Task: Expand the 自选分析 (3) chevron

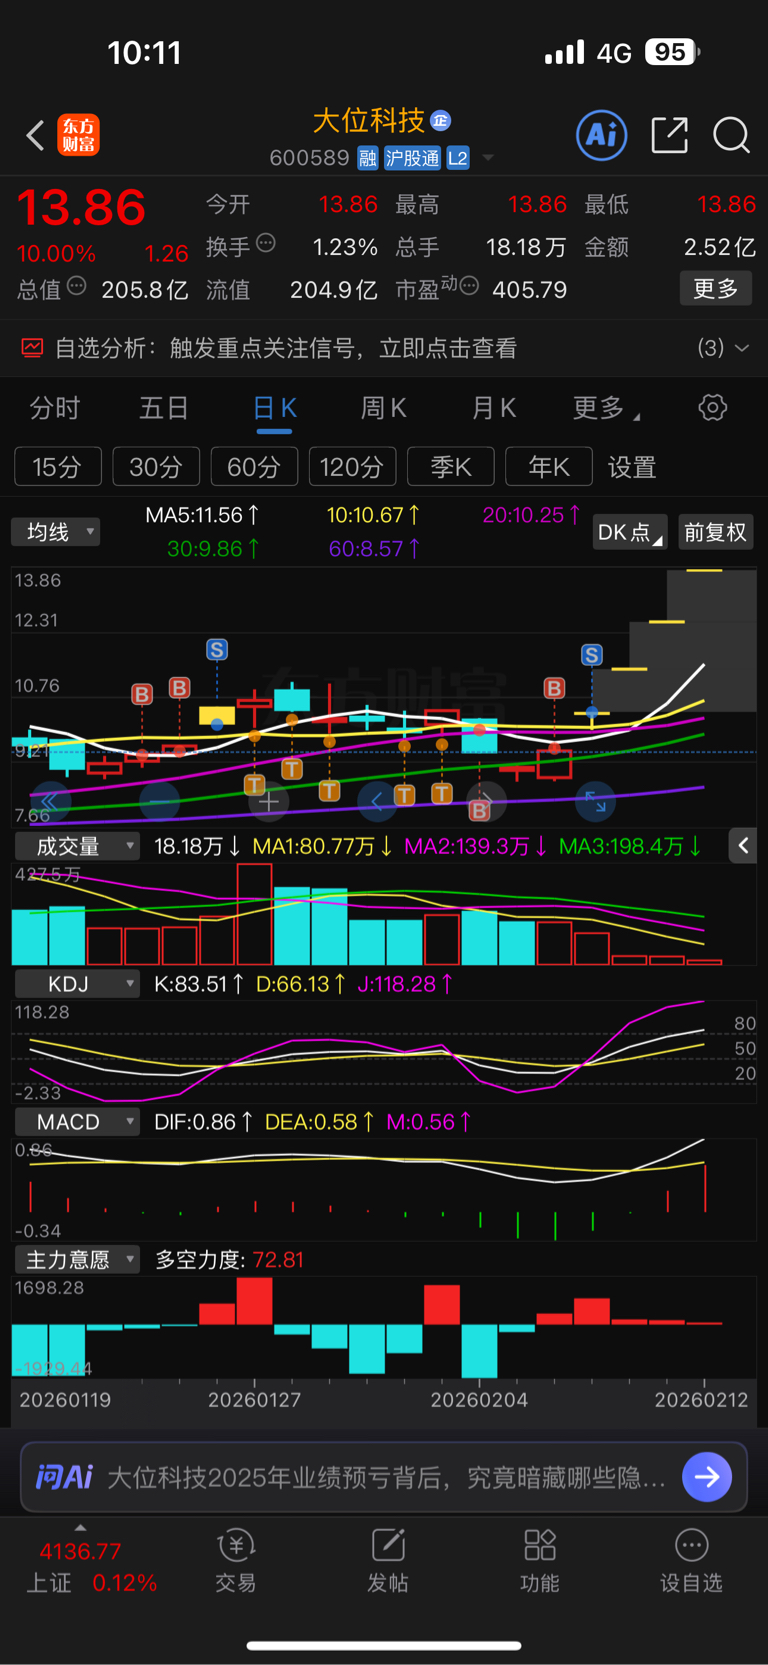Action: [742, 348]
